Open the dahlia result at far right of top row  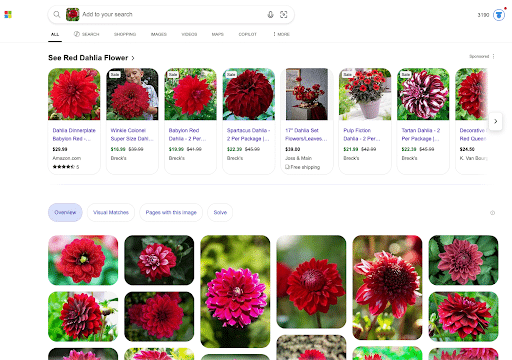(463, 260)
